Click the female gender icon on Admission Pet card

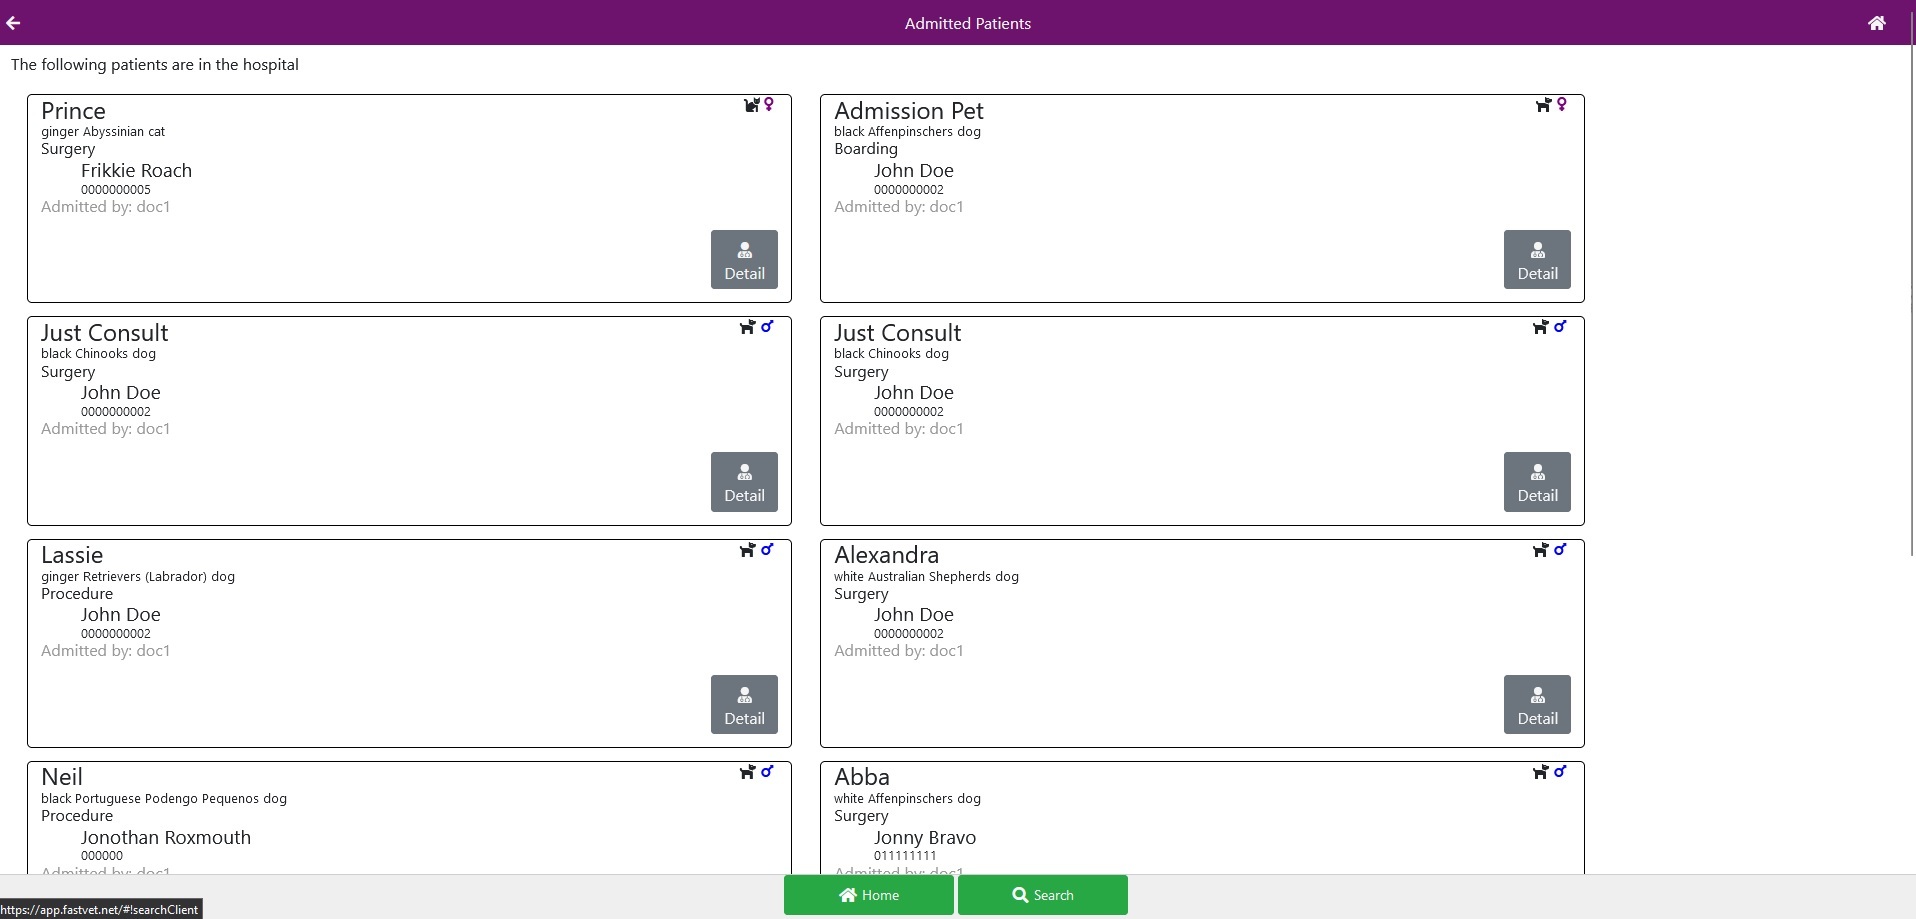click(x=1561, y=104)
